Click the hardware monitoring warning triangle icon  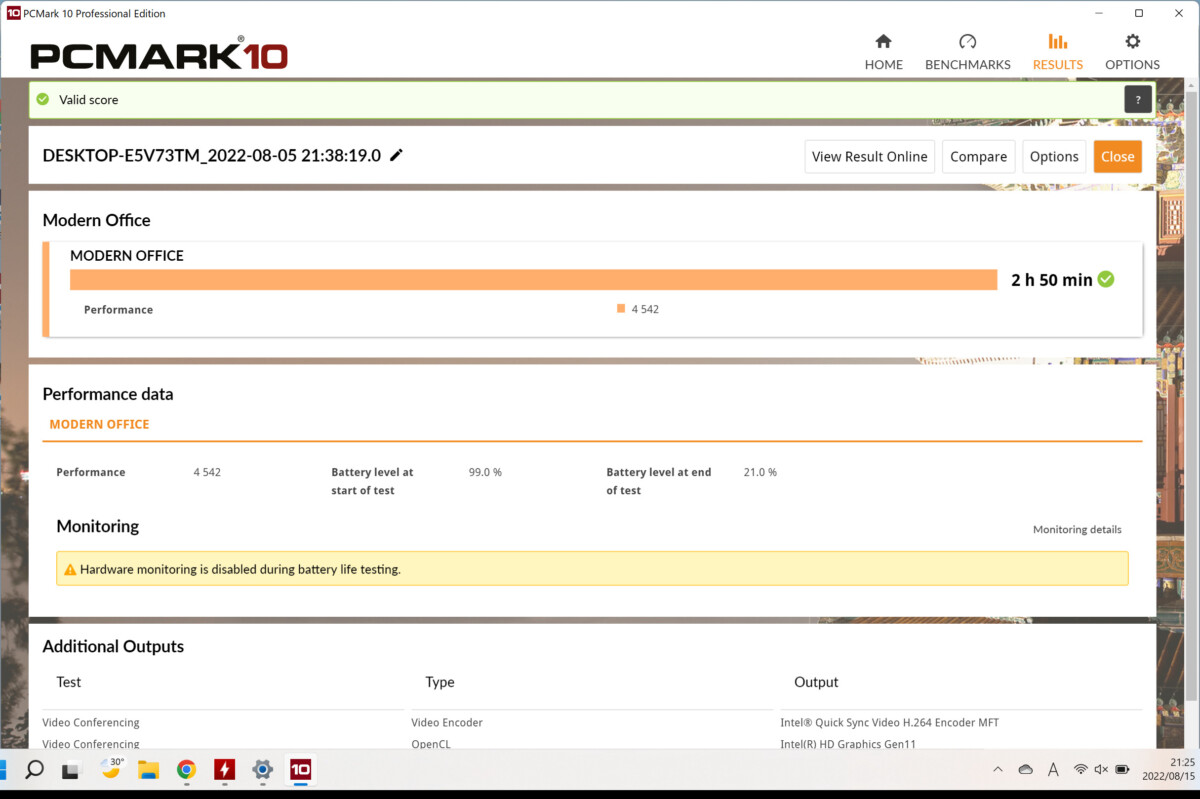tap(70, 569)
